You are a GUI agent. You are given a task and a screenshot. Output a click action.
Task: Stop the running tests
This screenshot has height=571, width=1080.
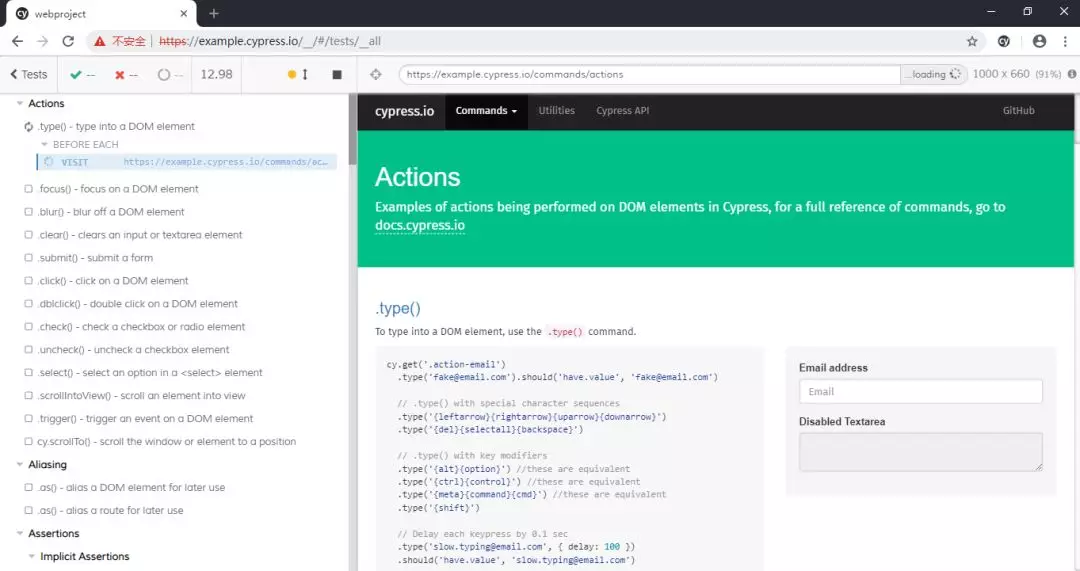337,74
